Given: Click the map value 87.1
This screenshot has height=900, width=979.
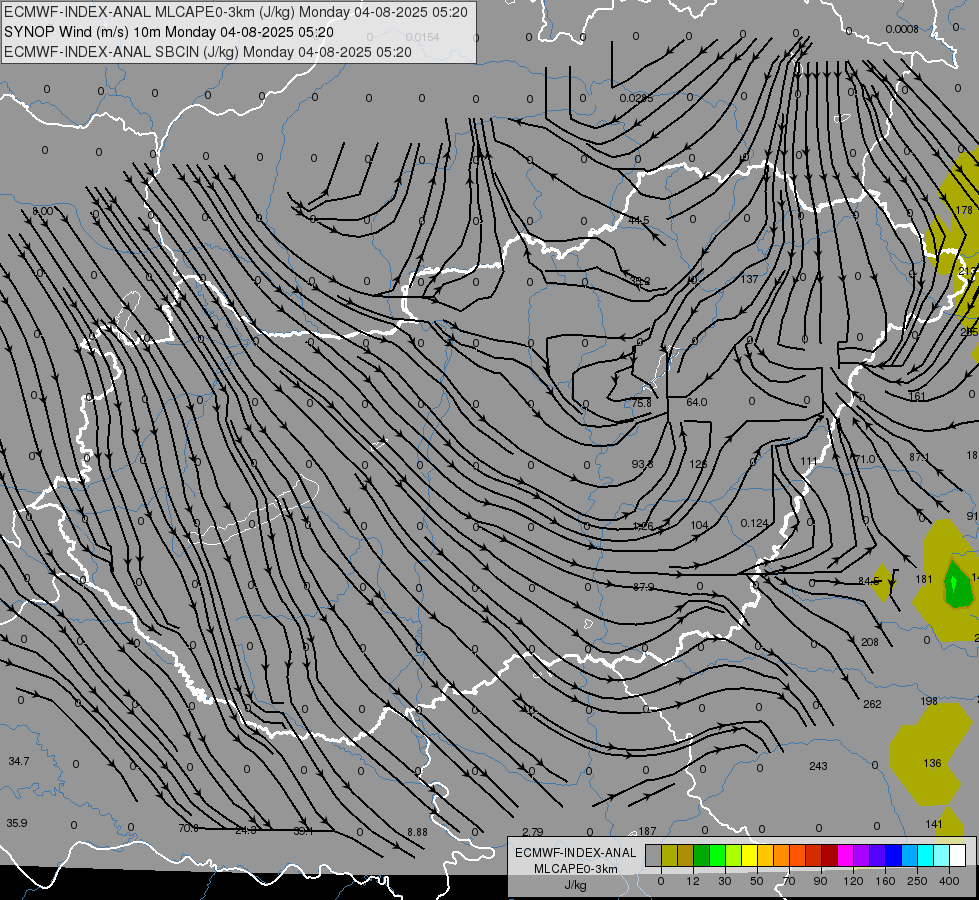Looking at the screenshot, I should click(x=919, y=457).
